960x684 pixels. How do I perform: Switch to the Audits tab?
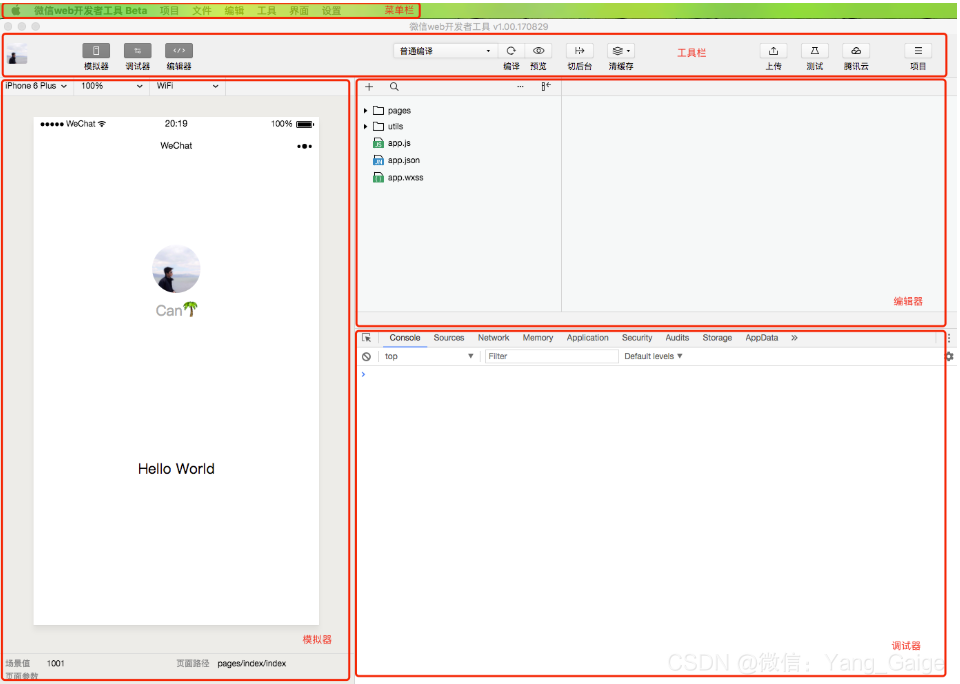click(x=677, y=338)
